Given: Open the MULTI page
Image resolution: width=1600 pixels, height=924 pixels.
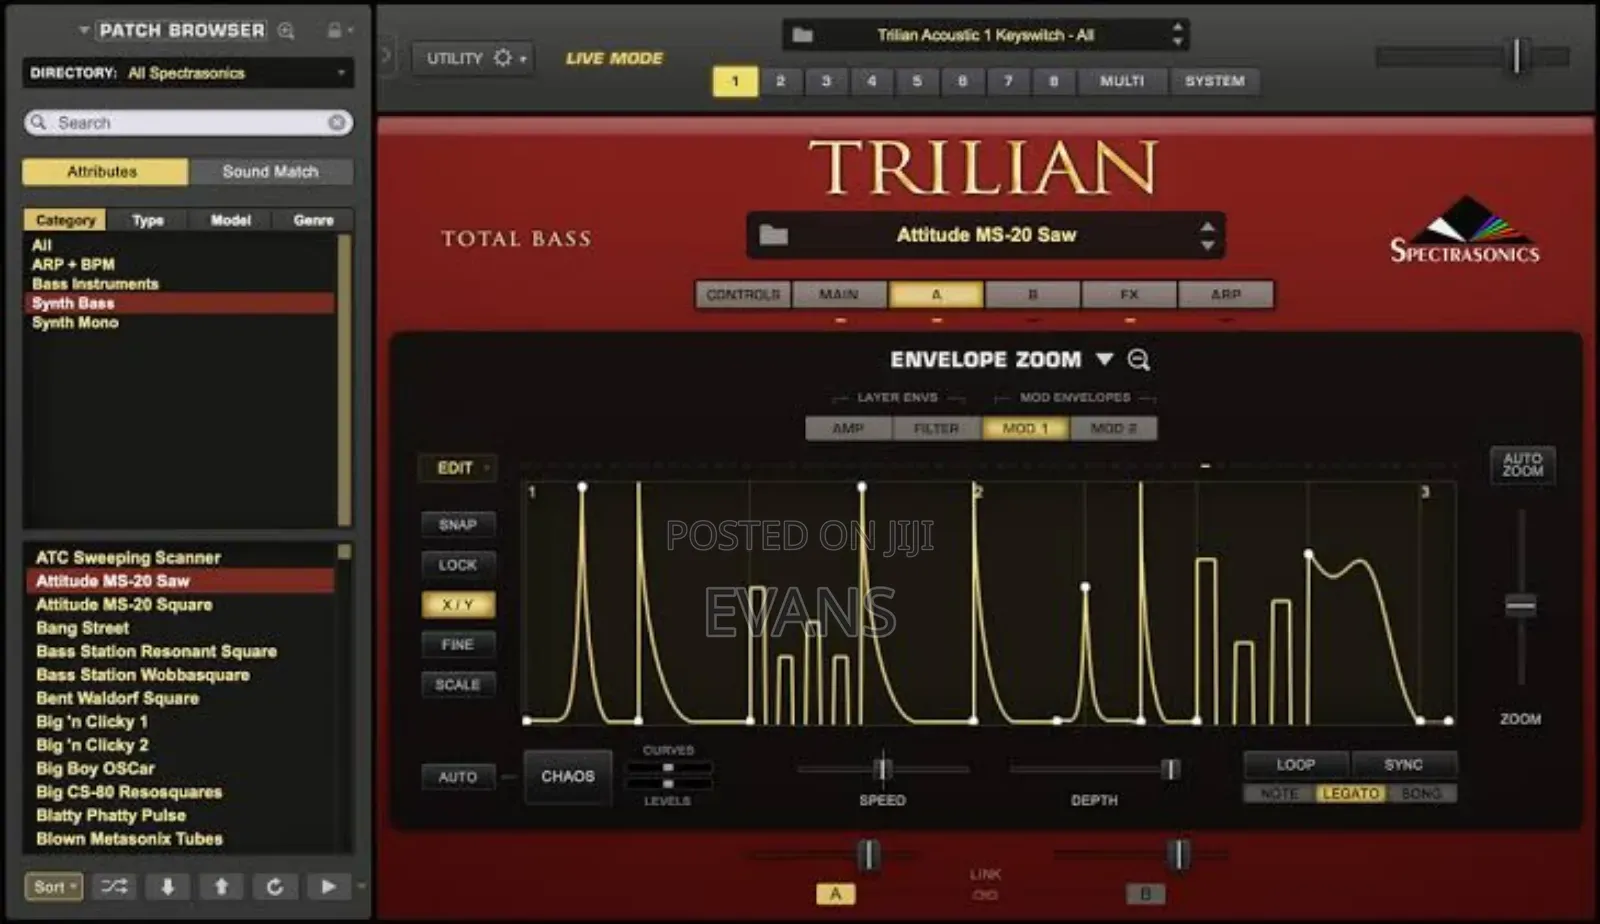Looking at the screenshot, I should [x=1122, y=81].
